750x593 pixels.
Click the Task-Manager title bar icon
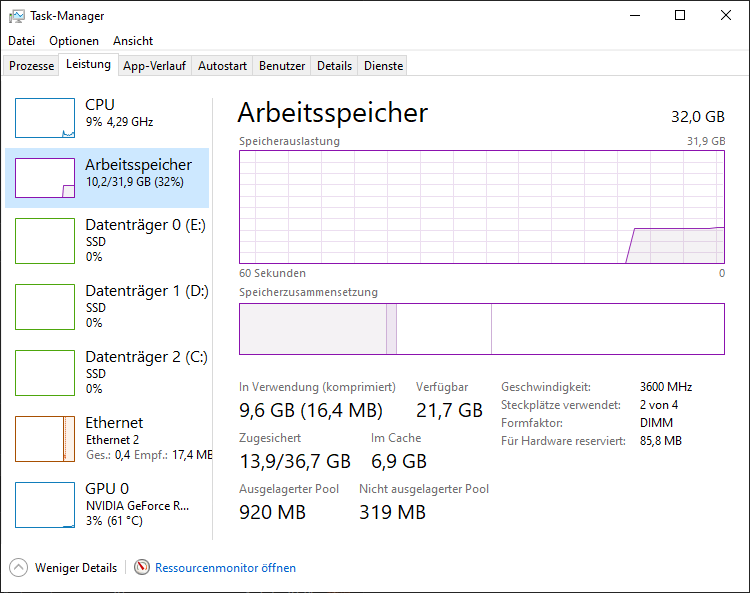click(16, 16)
